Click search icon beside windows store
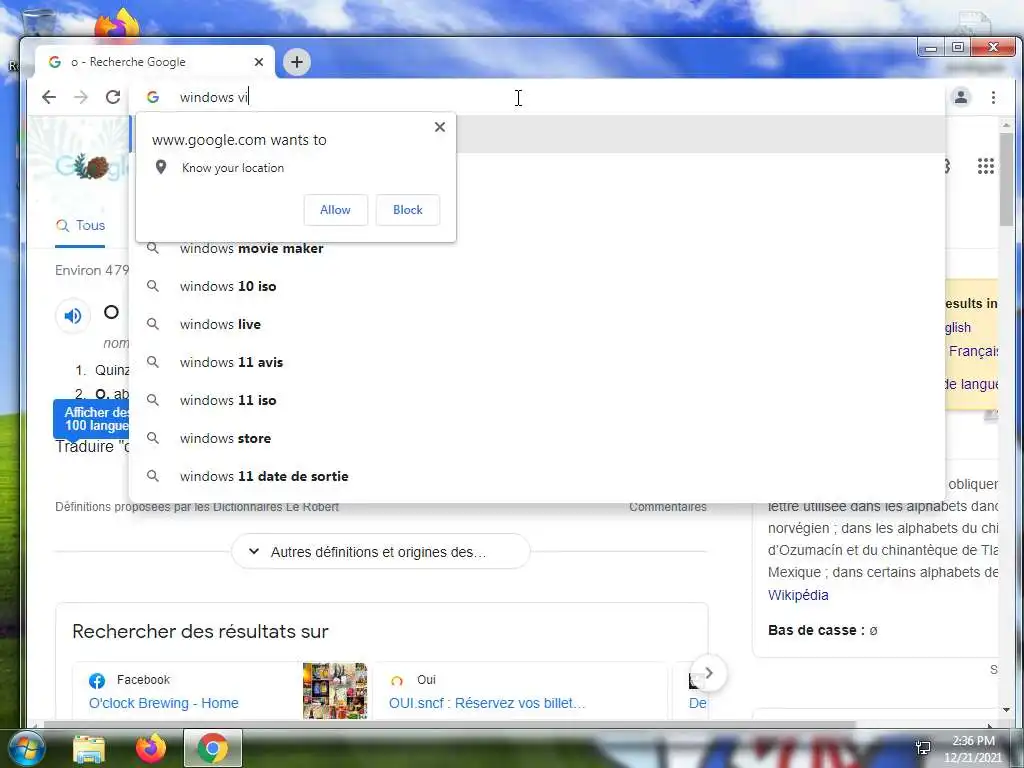This screenshot has width=1024, height=768. pos(153,438)
